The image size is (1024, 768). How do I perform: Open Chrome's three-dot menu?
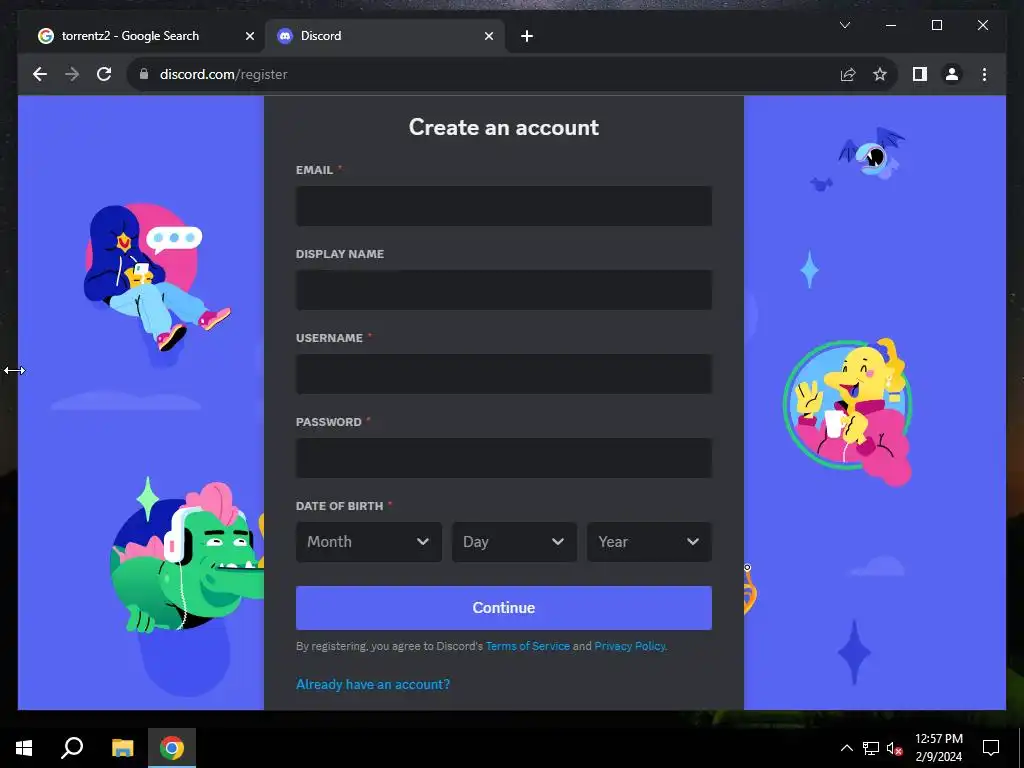point(984,74)
